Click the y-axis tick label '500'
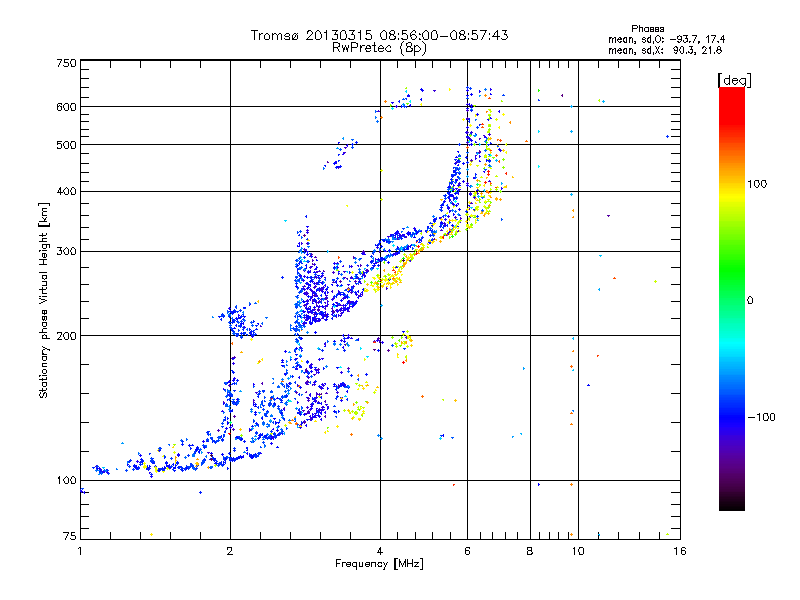This screenshot has height=600, width=800. pos(66,145)
